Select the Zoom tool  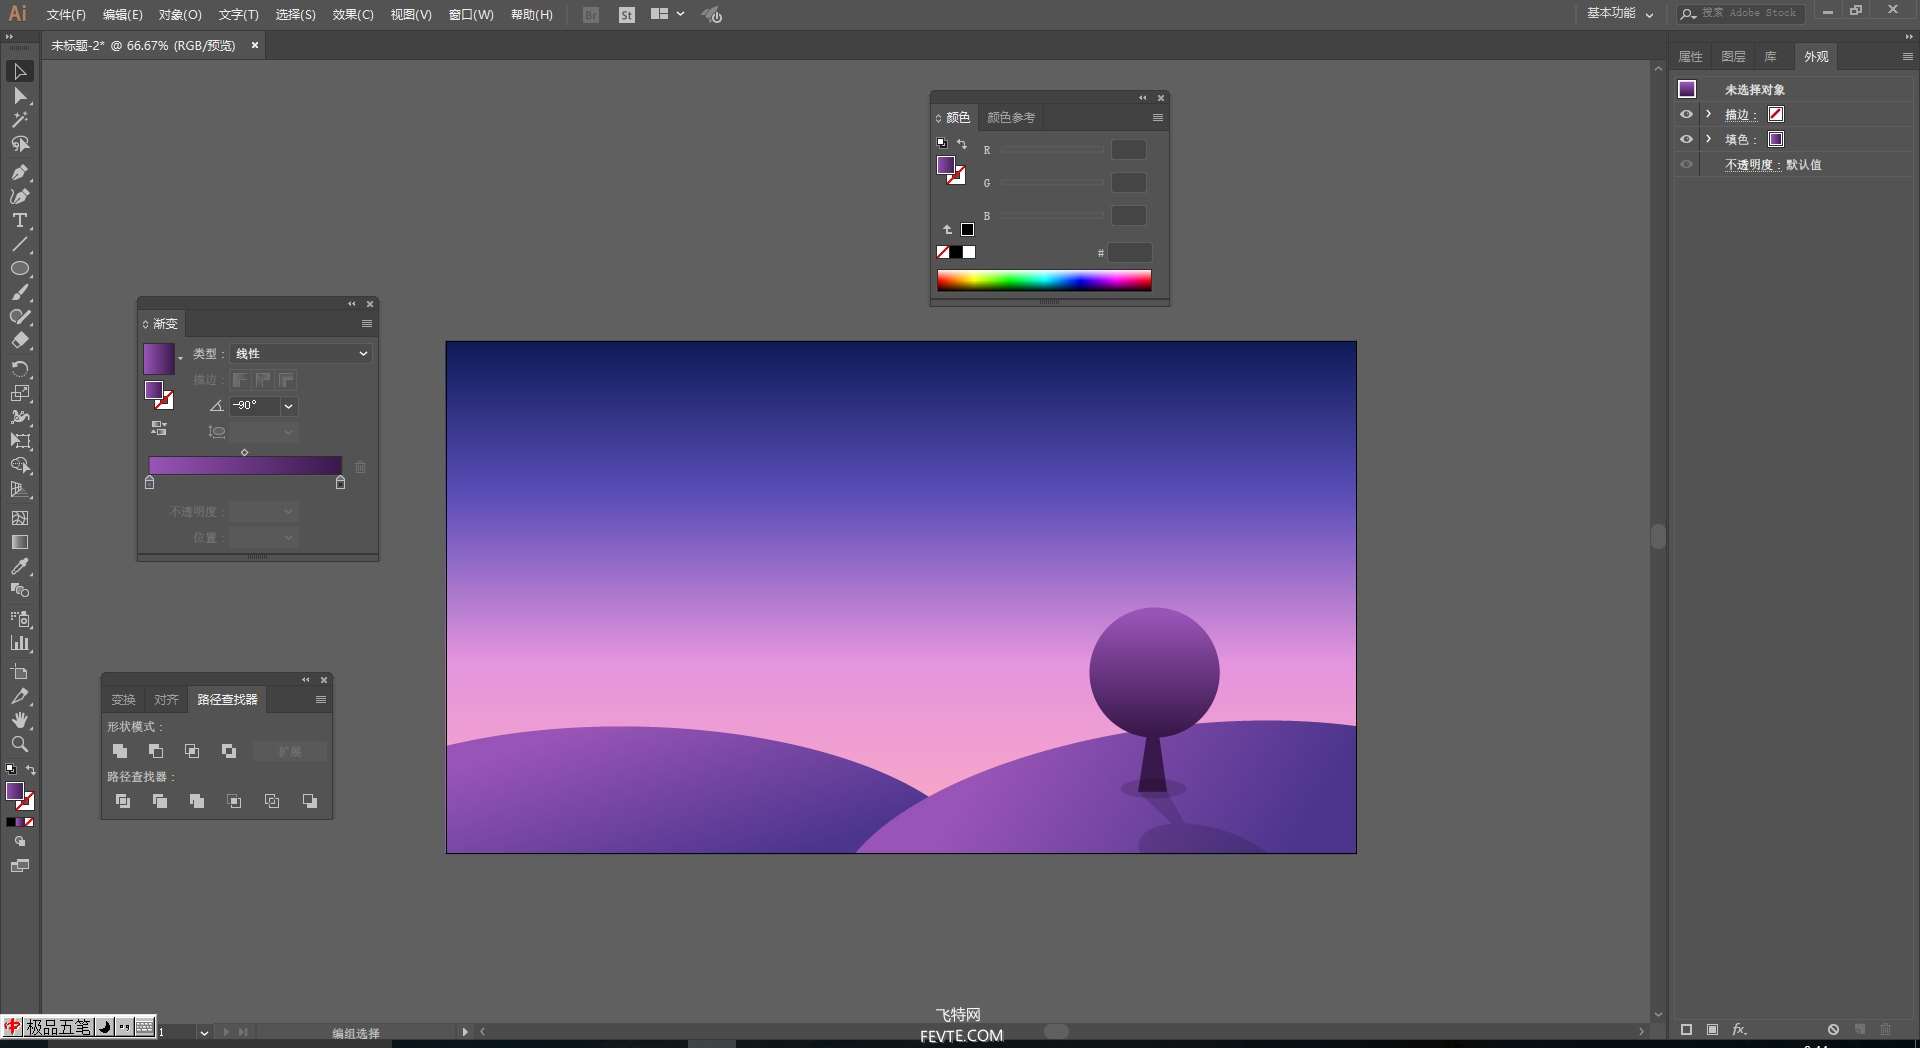[20, 744]
